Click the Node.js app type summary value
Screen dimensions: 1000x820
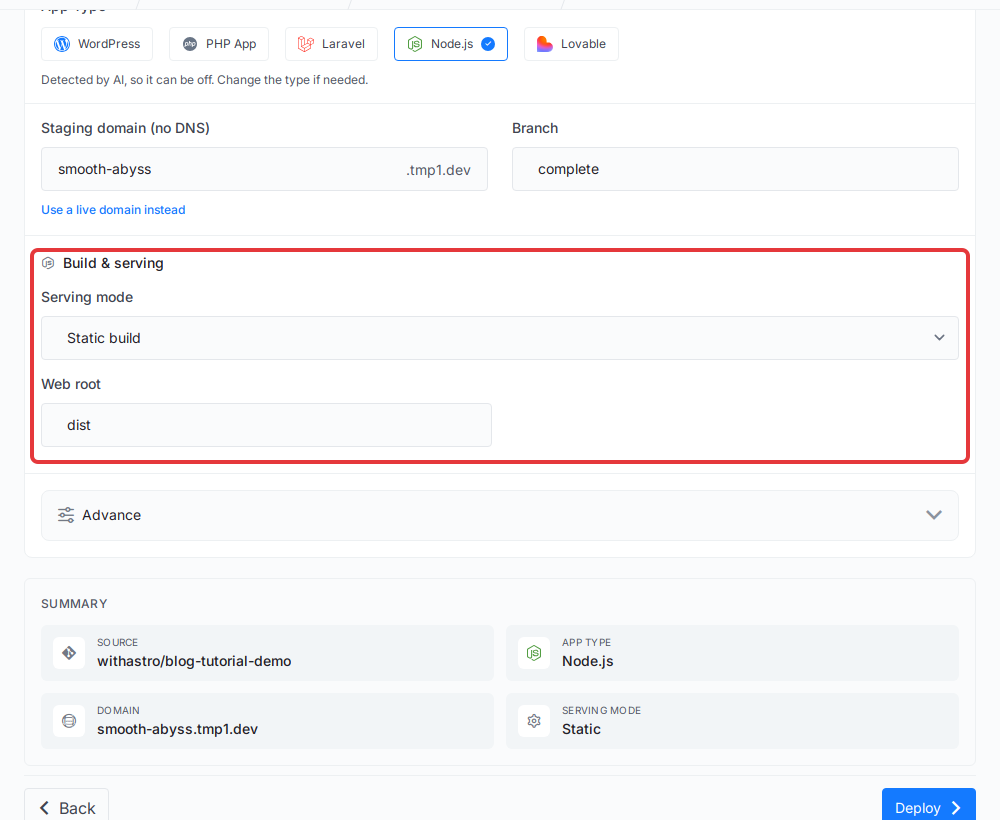(x=587, y=661)
